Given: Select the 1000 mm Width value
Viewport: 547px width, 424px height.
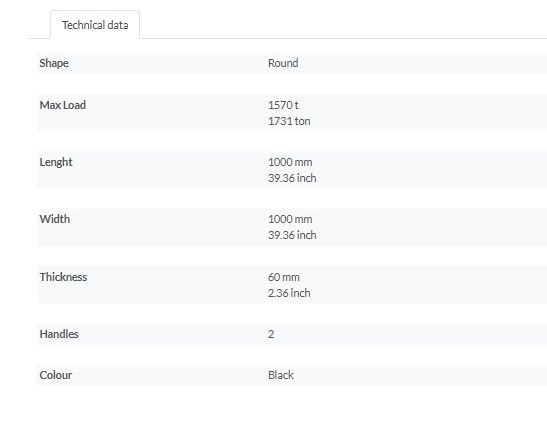Looking at the screenshot, I should coord(290,219).
